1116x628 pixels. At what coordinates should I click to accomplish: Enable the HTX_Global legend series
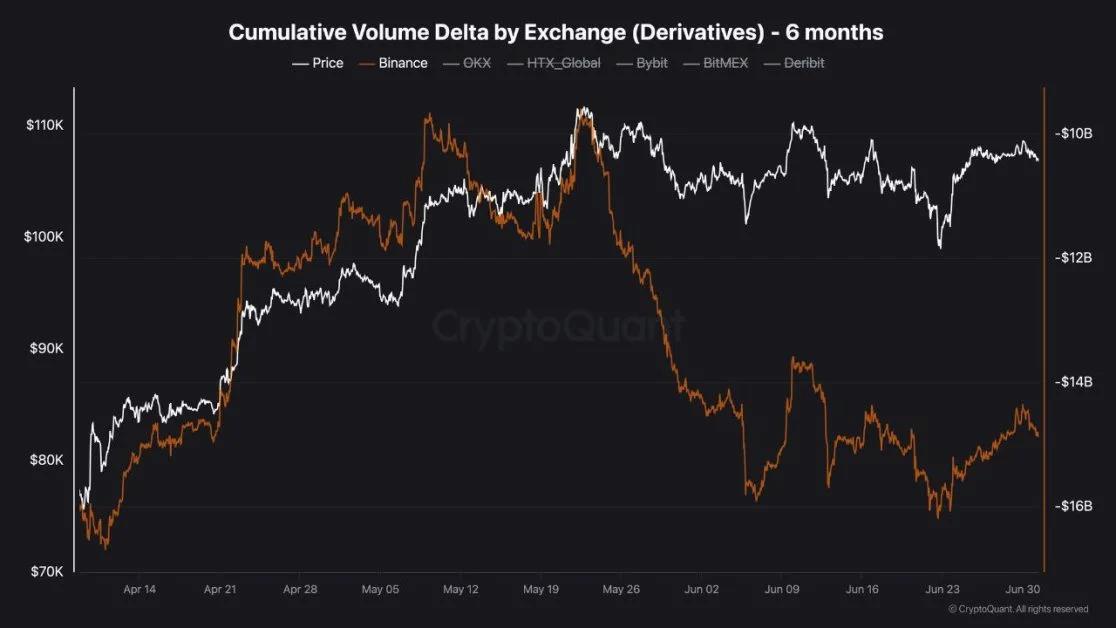click(x=554, y=63)
